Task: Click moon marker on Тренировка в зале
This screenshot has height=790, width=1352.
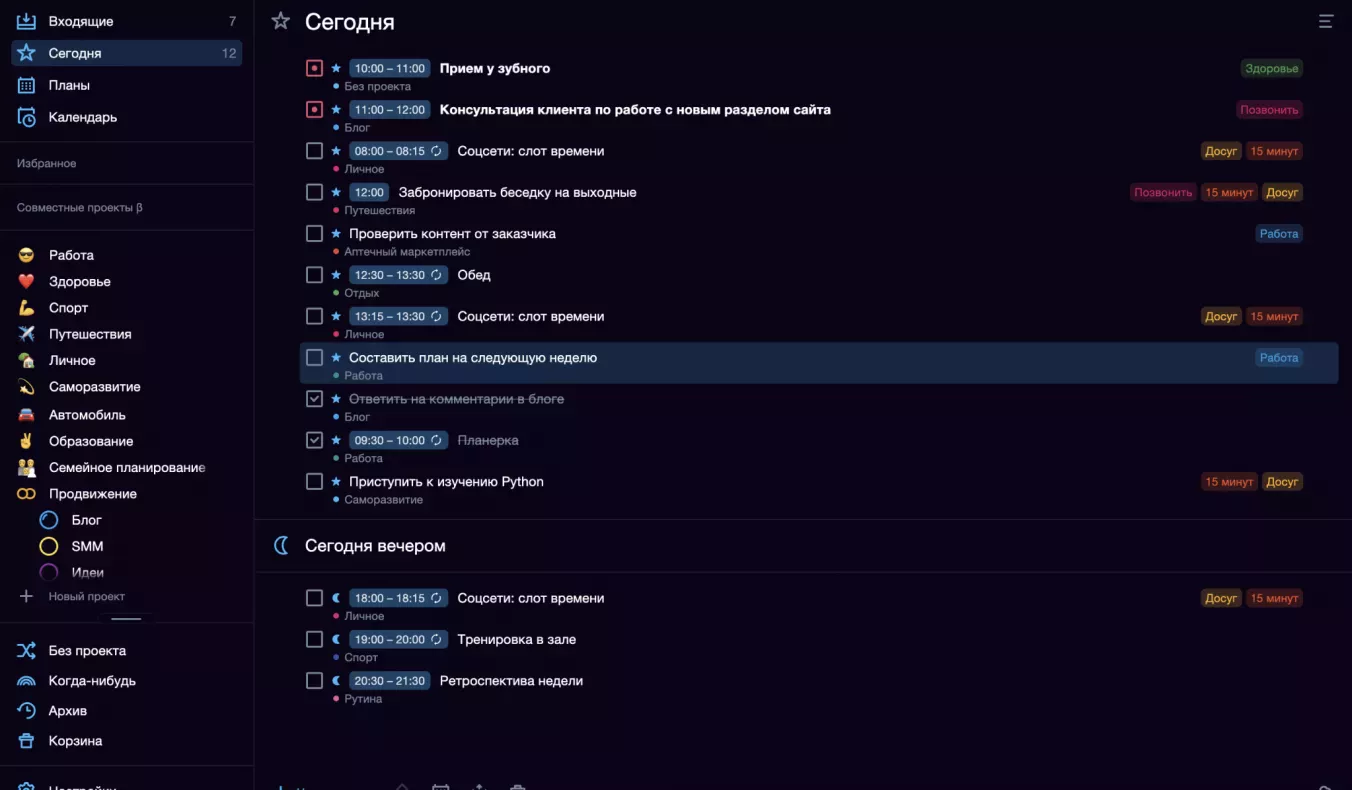Action: coord(336,639)
